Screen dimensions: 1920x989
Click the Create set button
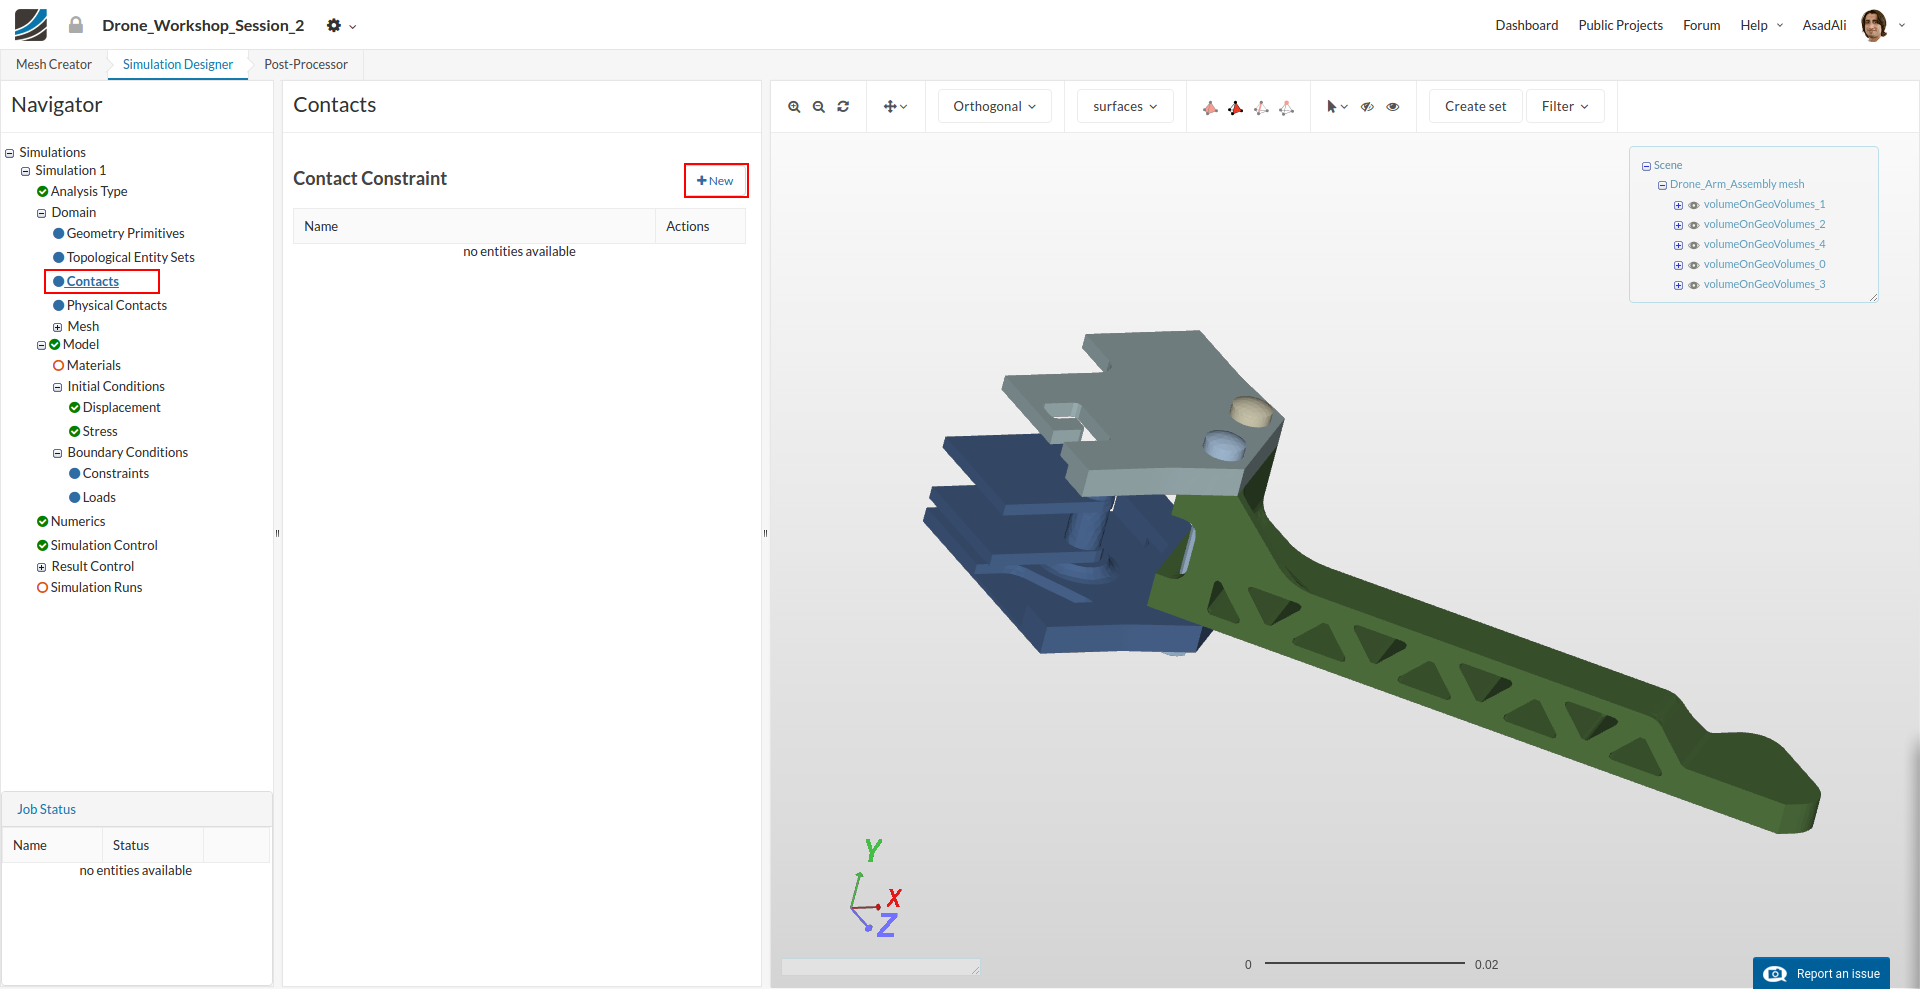point(1475,107)
